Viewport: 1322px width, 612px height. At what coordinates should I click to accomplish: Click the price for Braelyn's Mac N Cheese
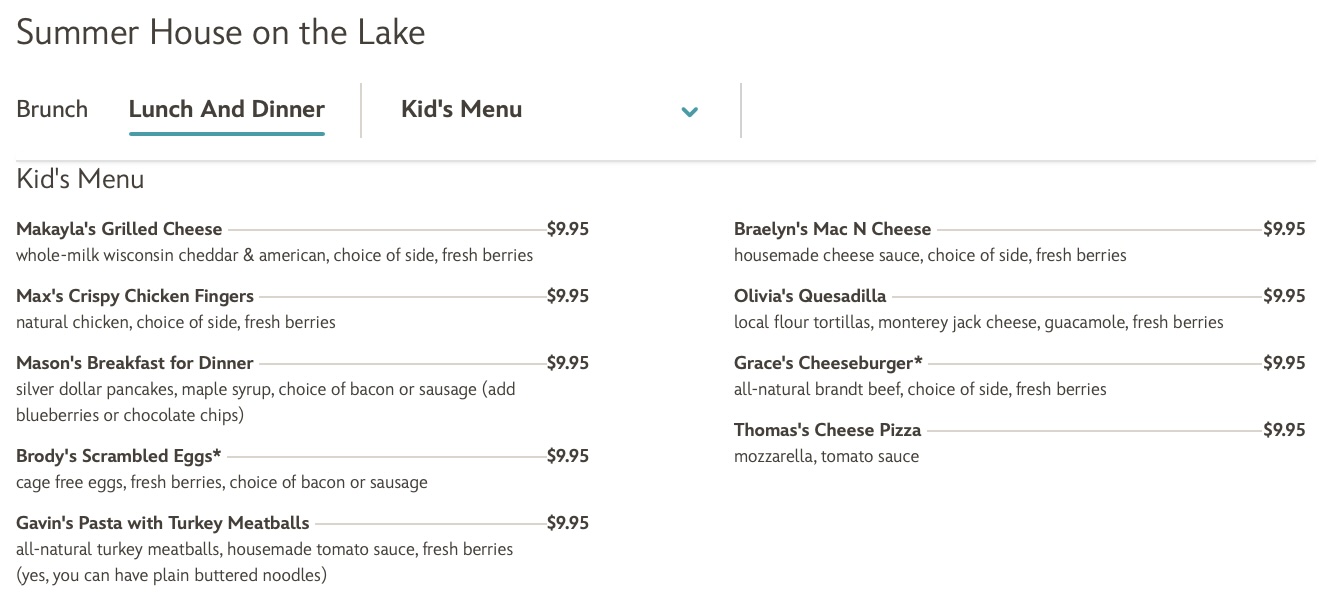(x=1285, y=229)
